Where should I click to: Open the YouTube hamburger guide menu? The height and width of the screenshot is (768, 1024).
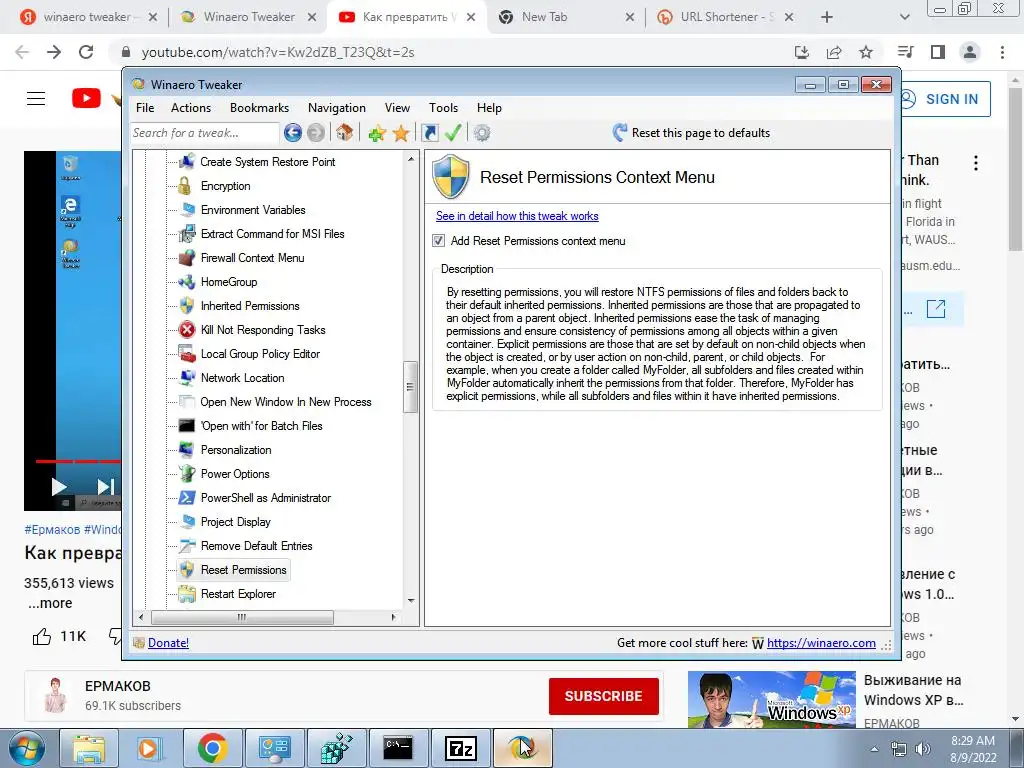(36, 99)
